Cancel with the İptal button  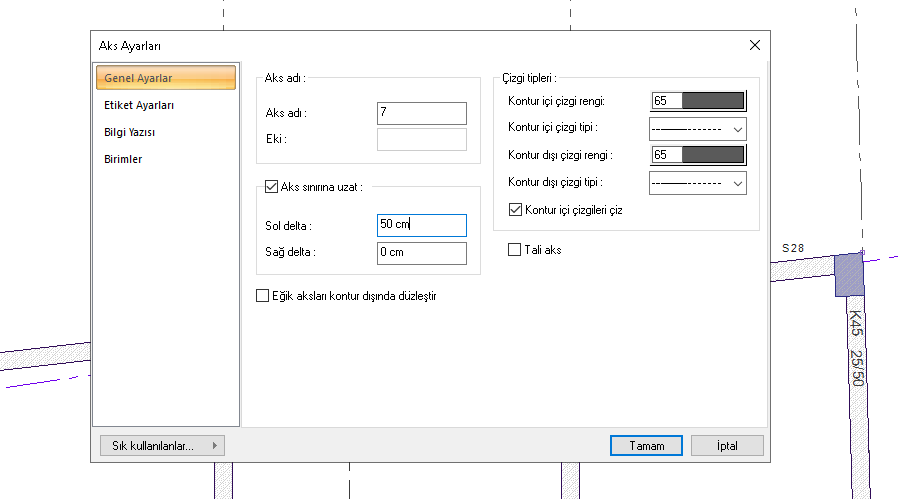coord(727,445)
